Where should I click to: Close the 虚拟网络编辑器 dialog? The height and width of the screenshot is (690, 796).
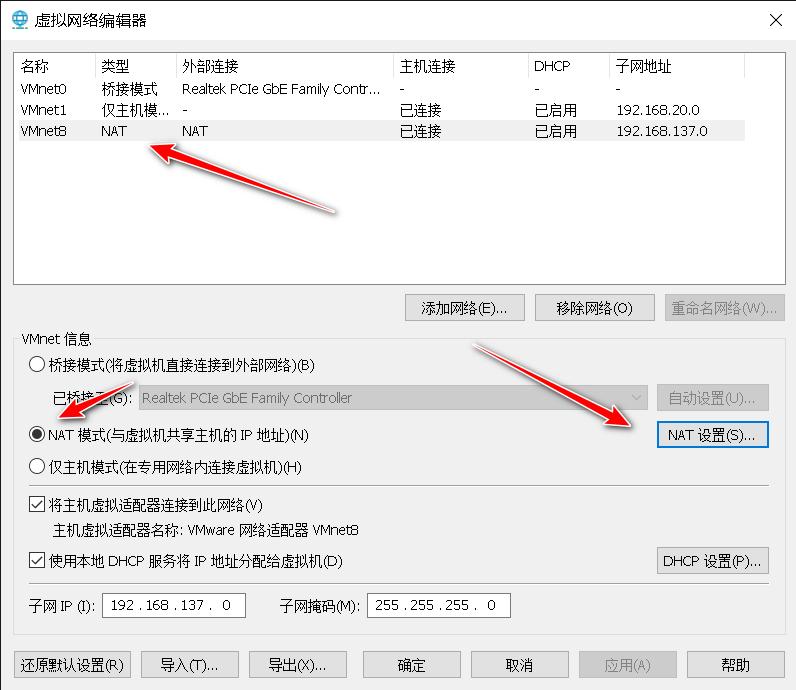click(x=775, y=20)
